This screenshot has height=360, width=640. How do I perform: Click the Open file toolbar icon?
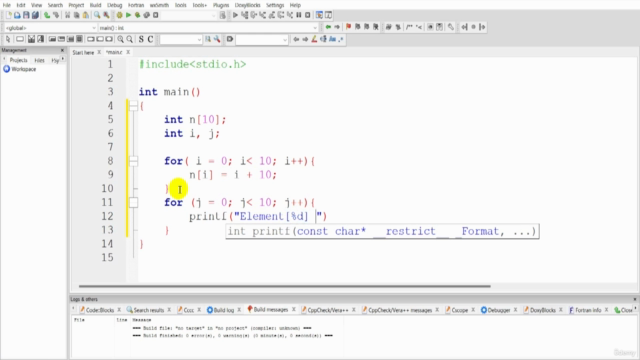click(17, 15)
